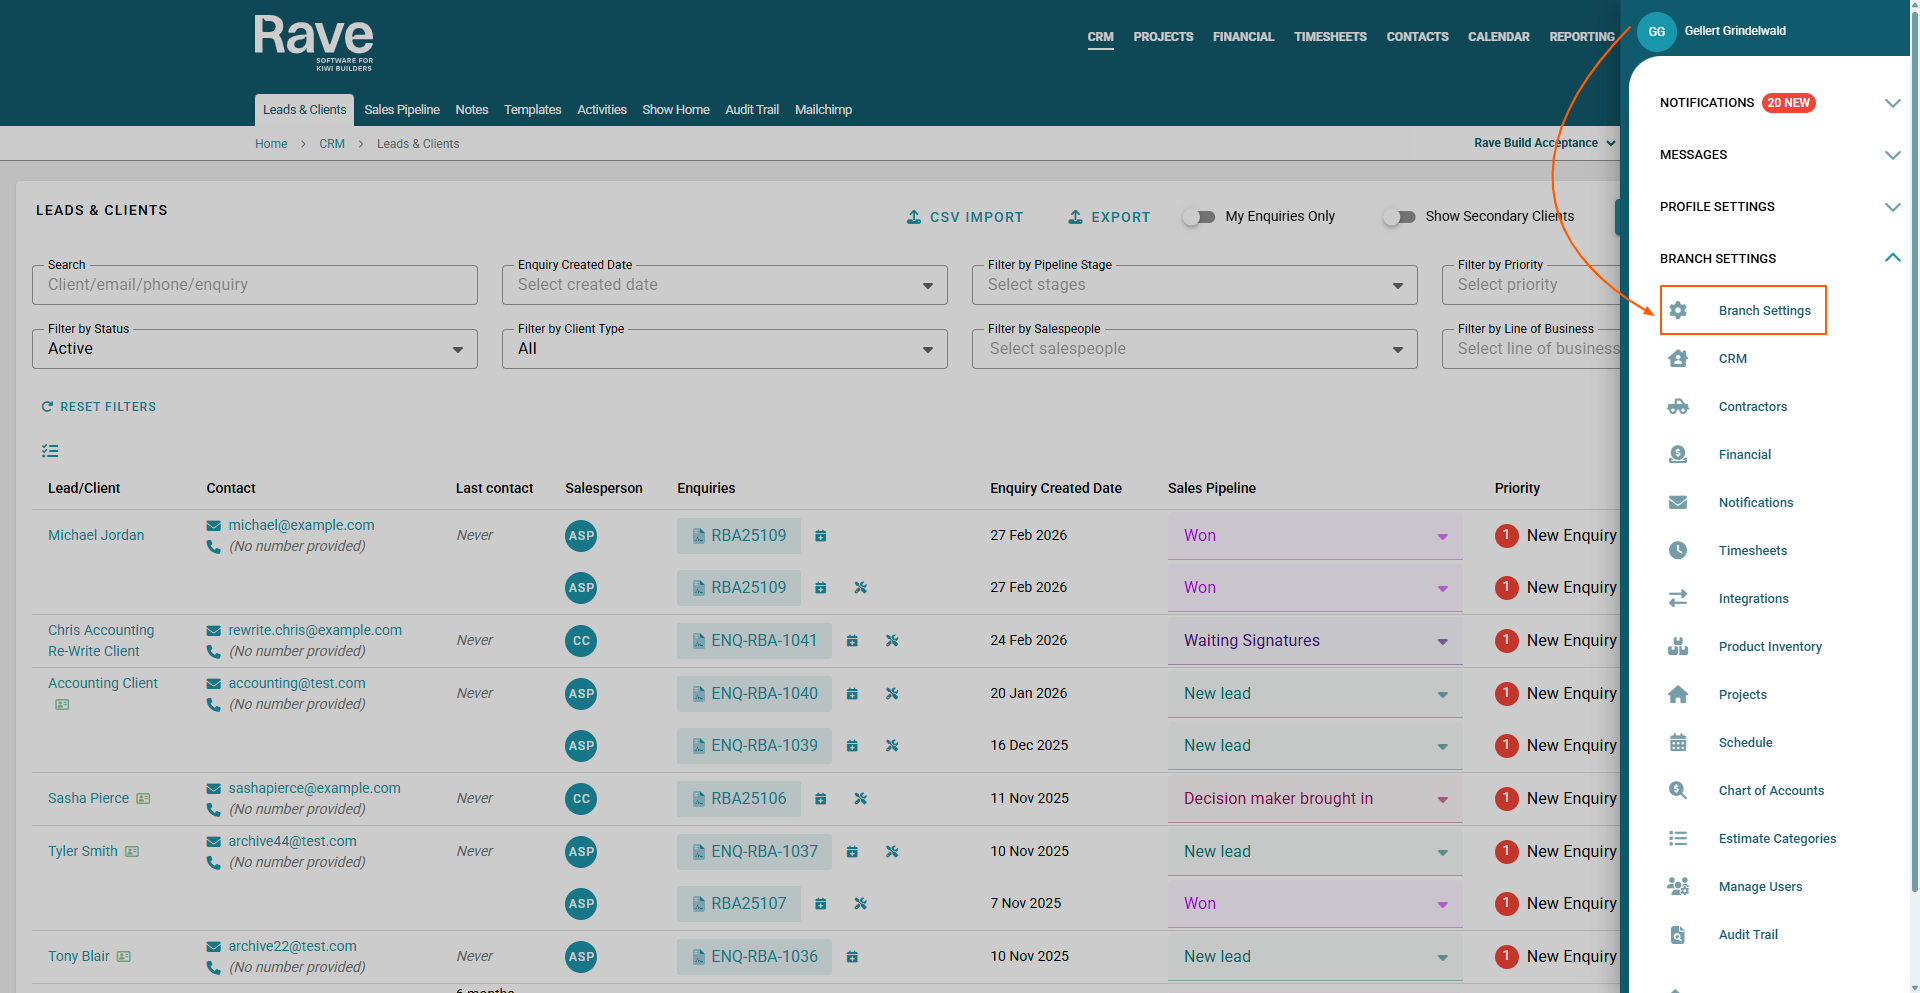
Task: Click the Manage Users icon
Action: coord(1678,886)
